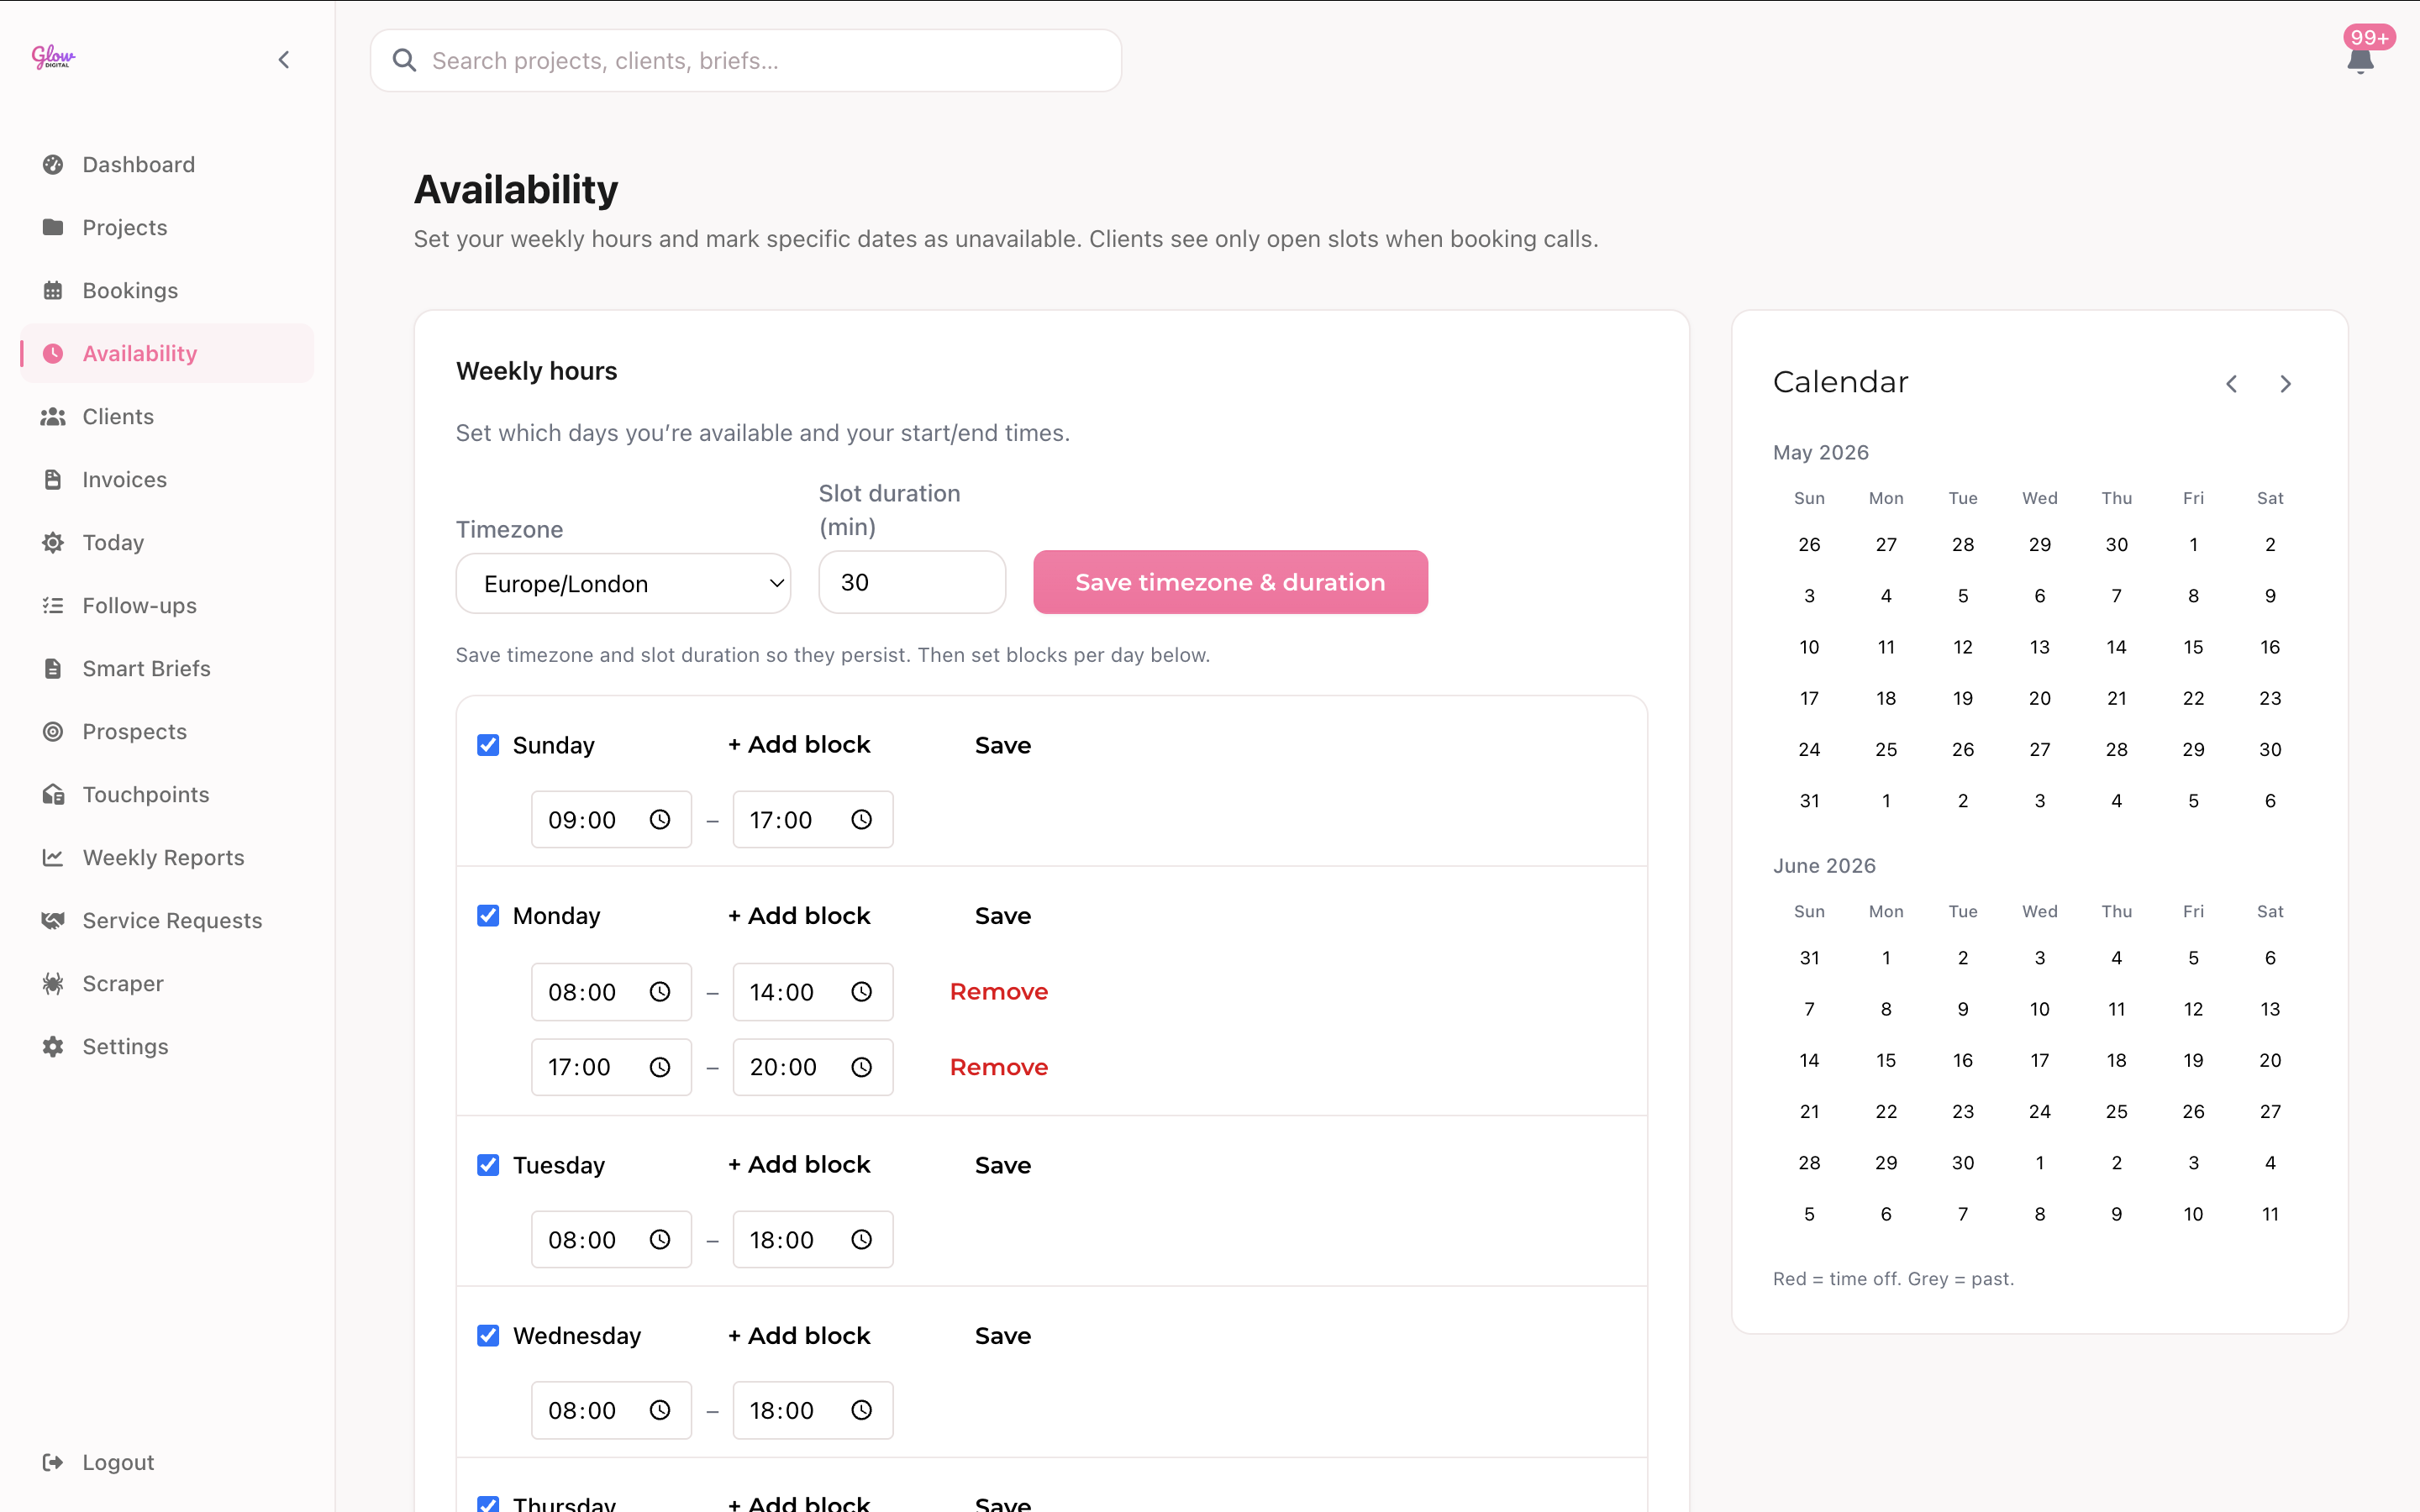This screenshot has height=1512, width=2420.
Task: Click the Projects folder icon
Action: click(53, 227)
